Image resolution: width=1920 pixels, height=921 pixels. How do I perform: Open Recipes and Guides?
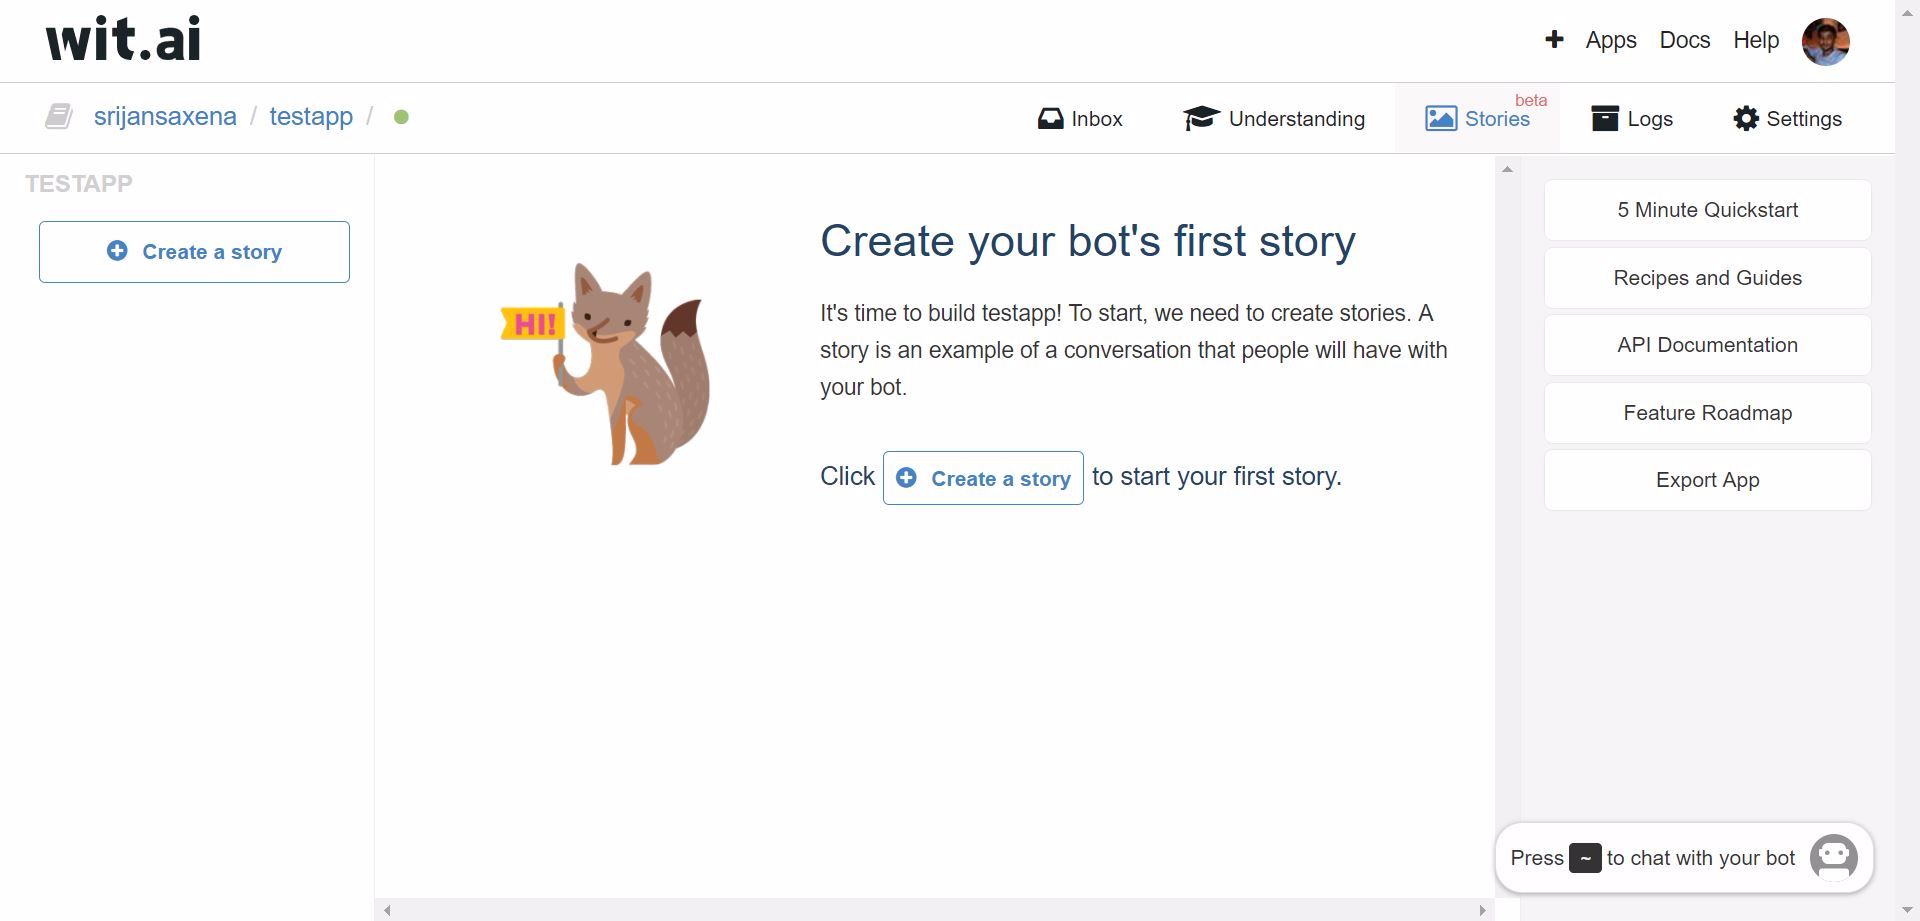(1707, 278)
